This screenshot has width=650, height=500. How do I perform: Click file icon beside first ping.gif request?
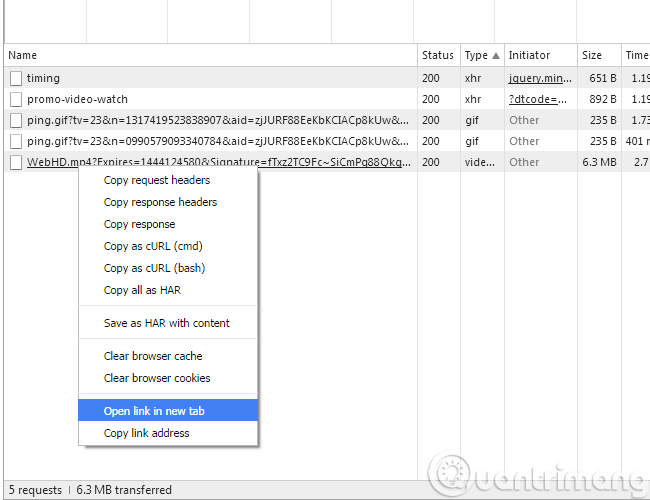pyautogui.click(x=16, y=120)
